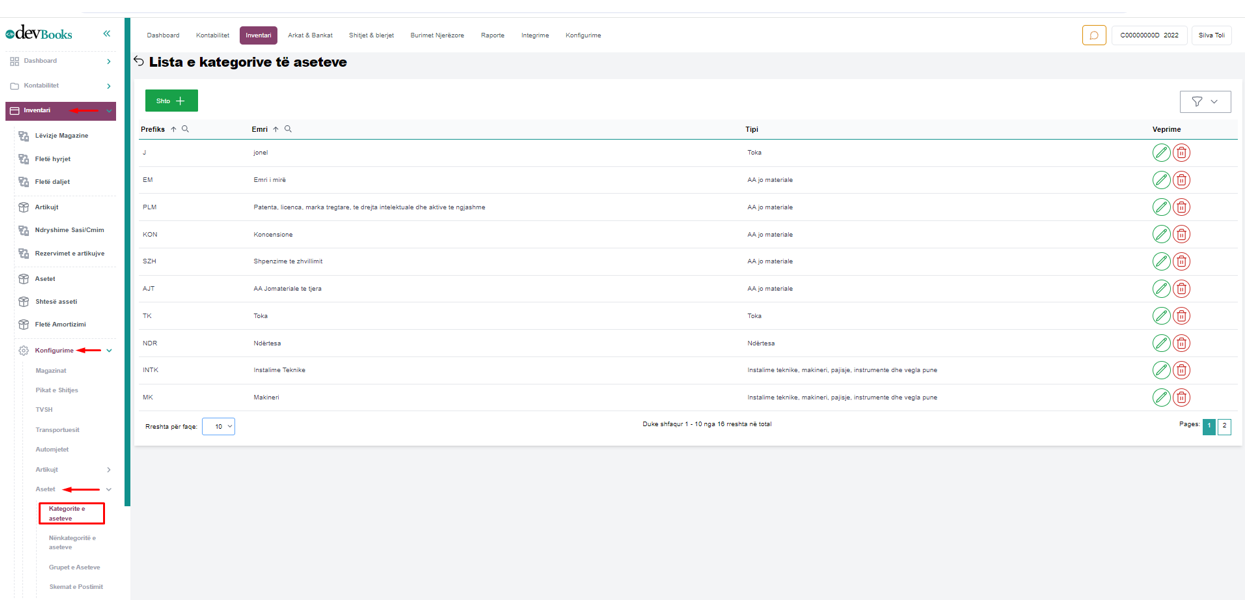Image resolution: width=1248 pixels, height=600 pixels.
Task: Open the filter dropdown button
Action: pyautogui.click(x=1205, y=101)
